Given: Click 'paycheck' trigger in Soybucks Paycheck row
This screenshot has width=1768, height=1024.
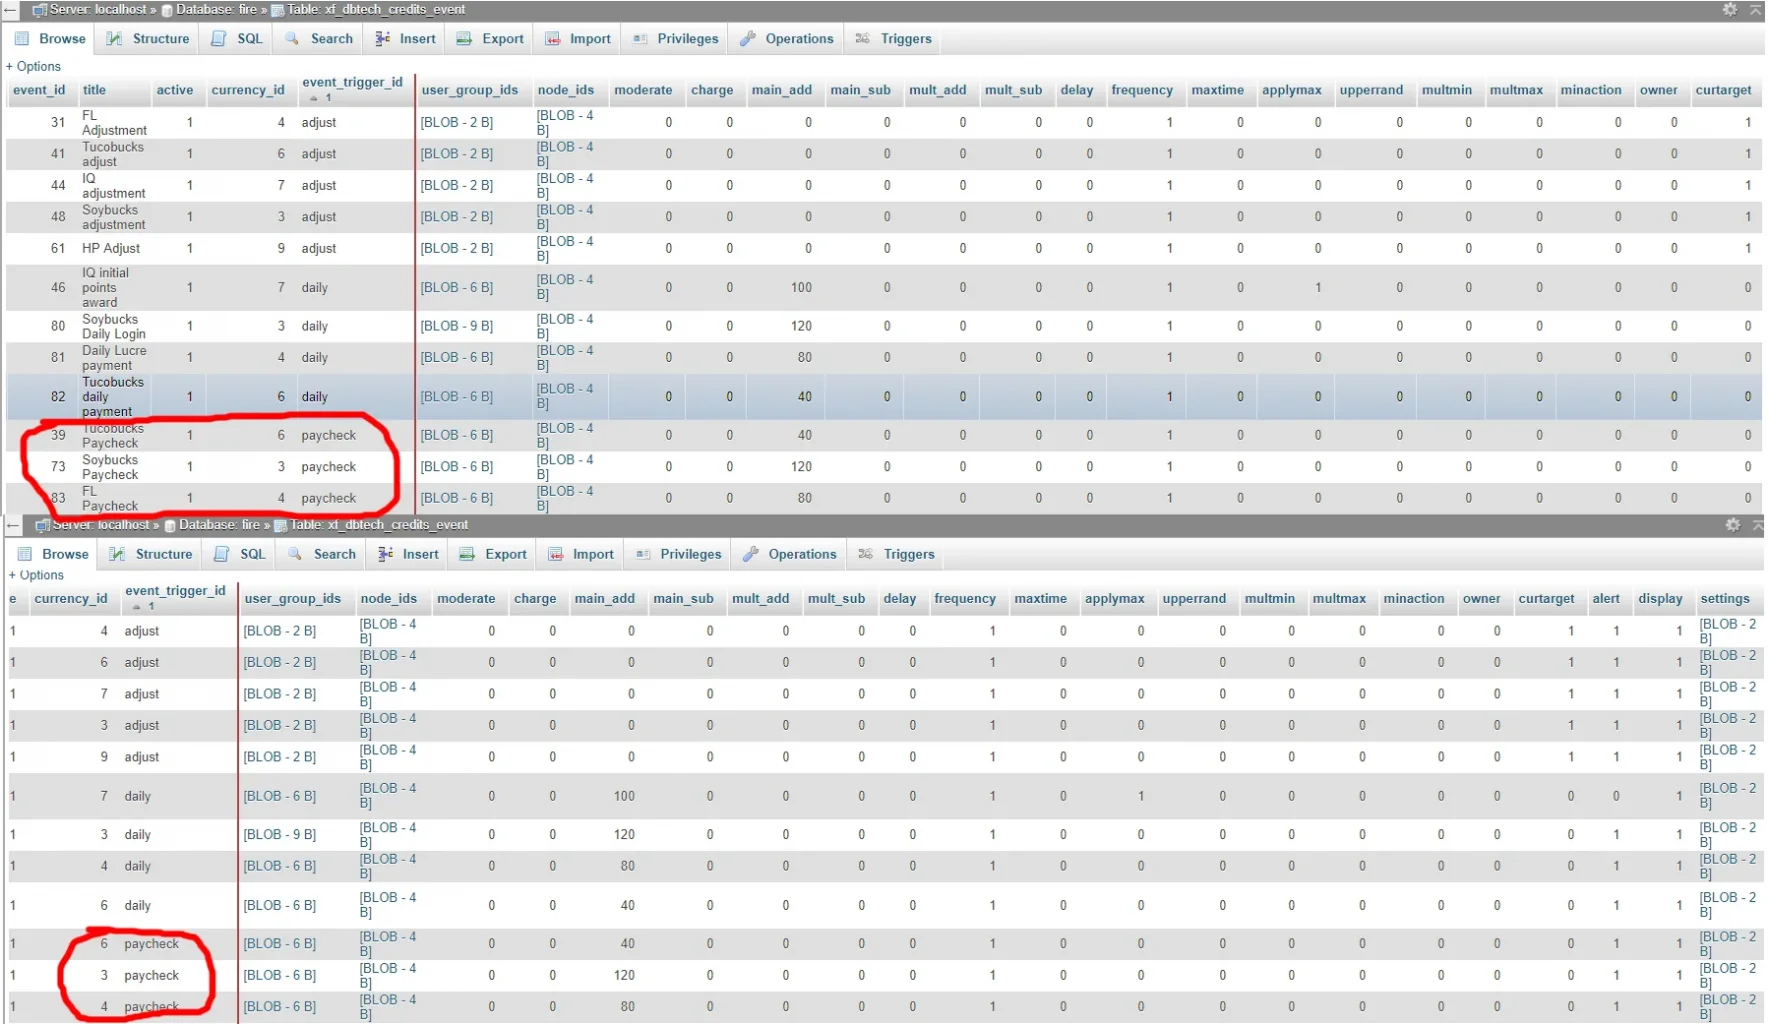Looking at the screenshot, I should pos(329,467).
